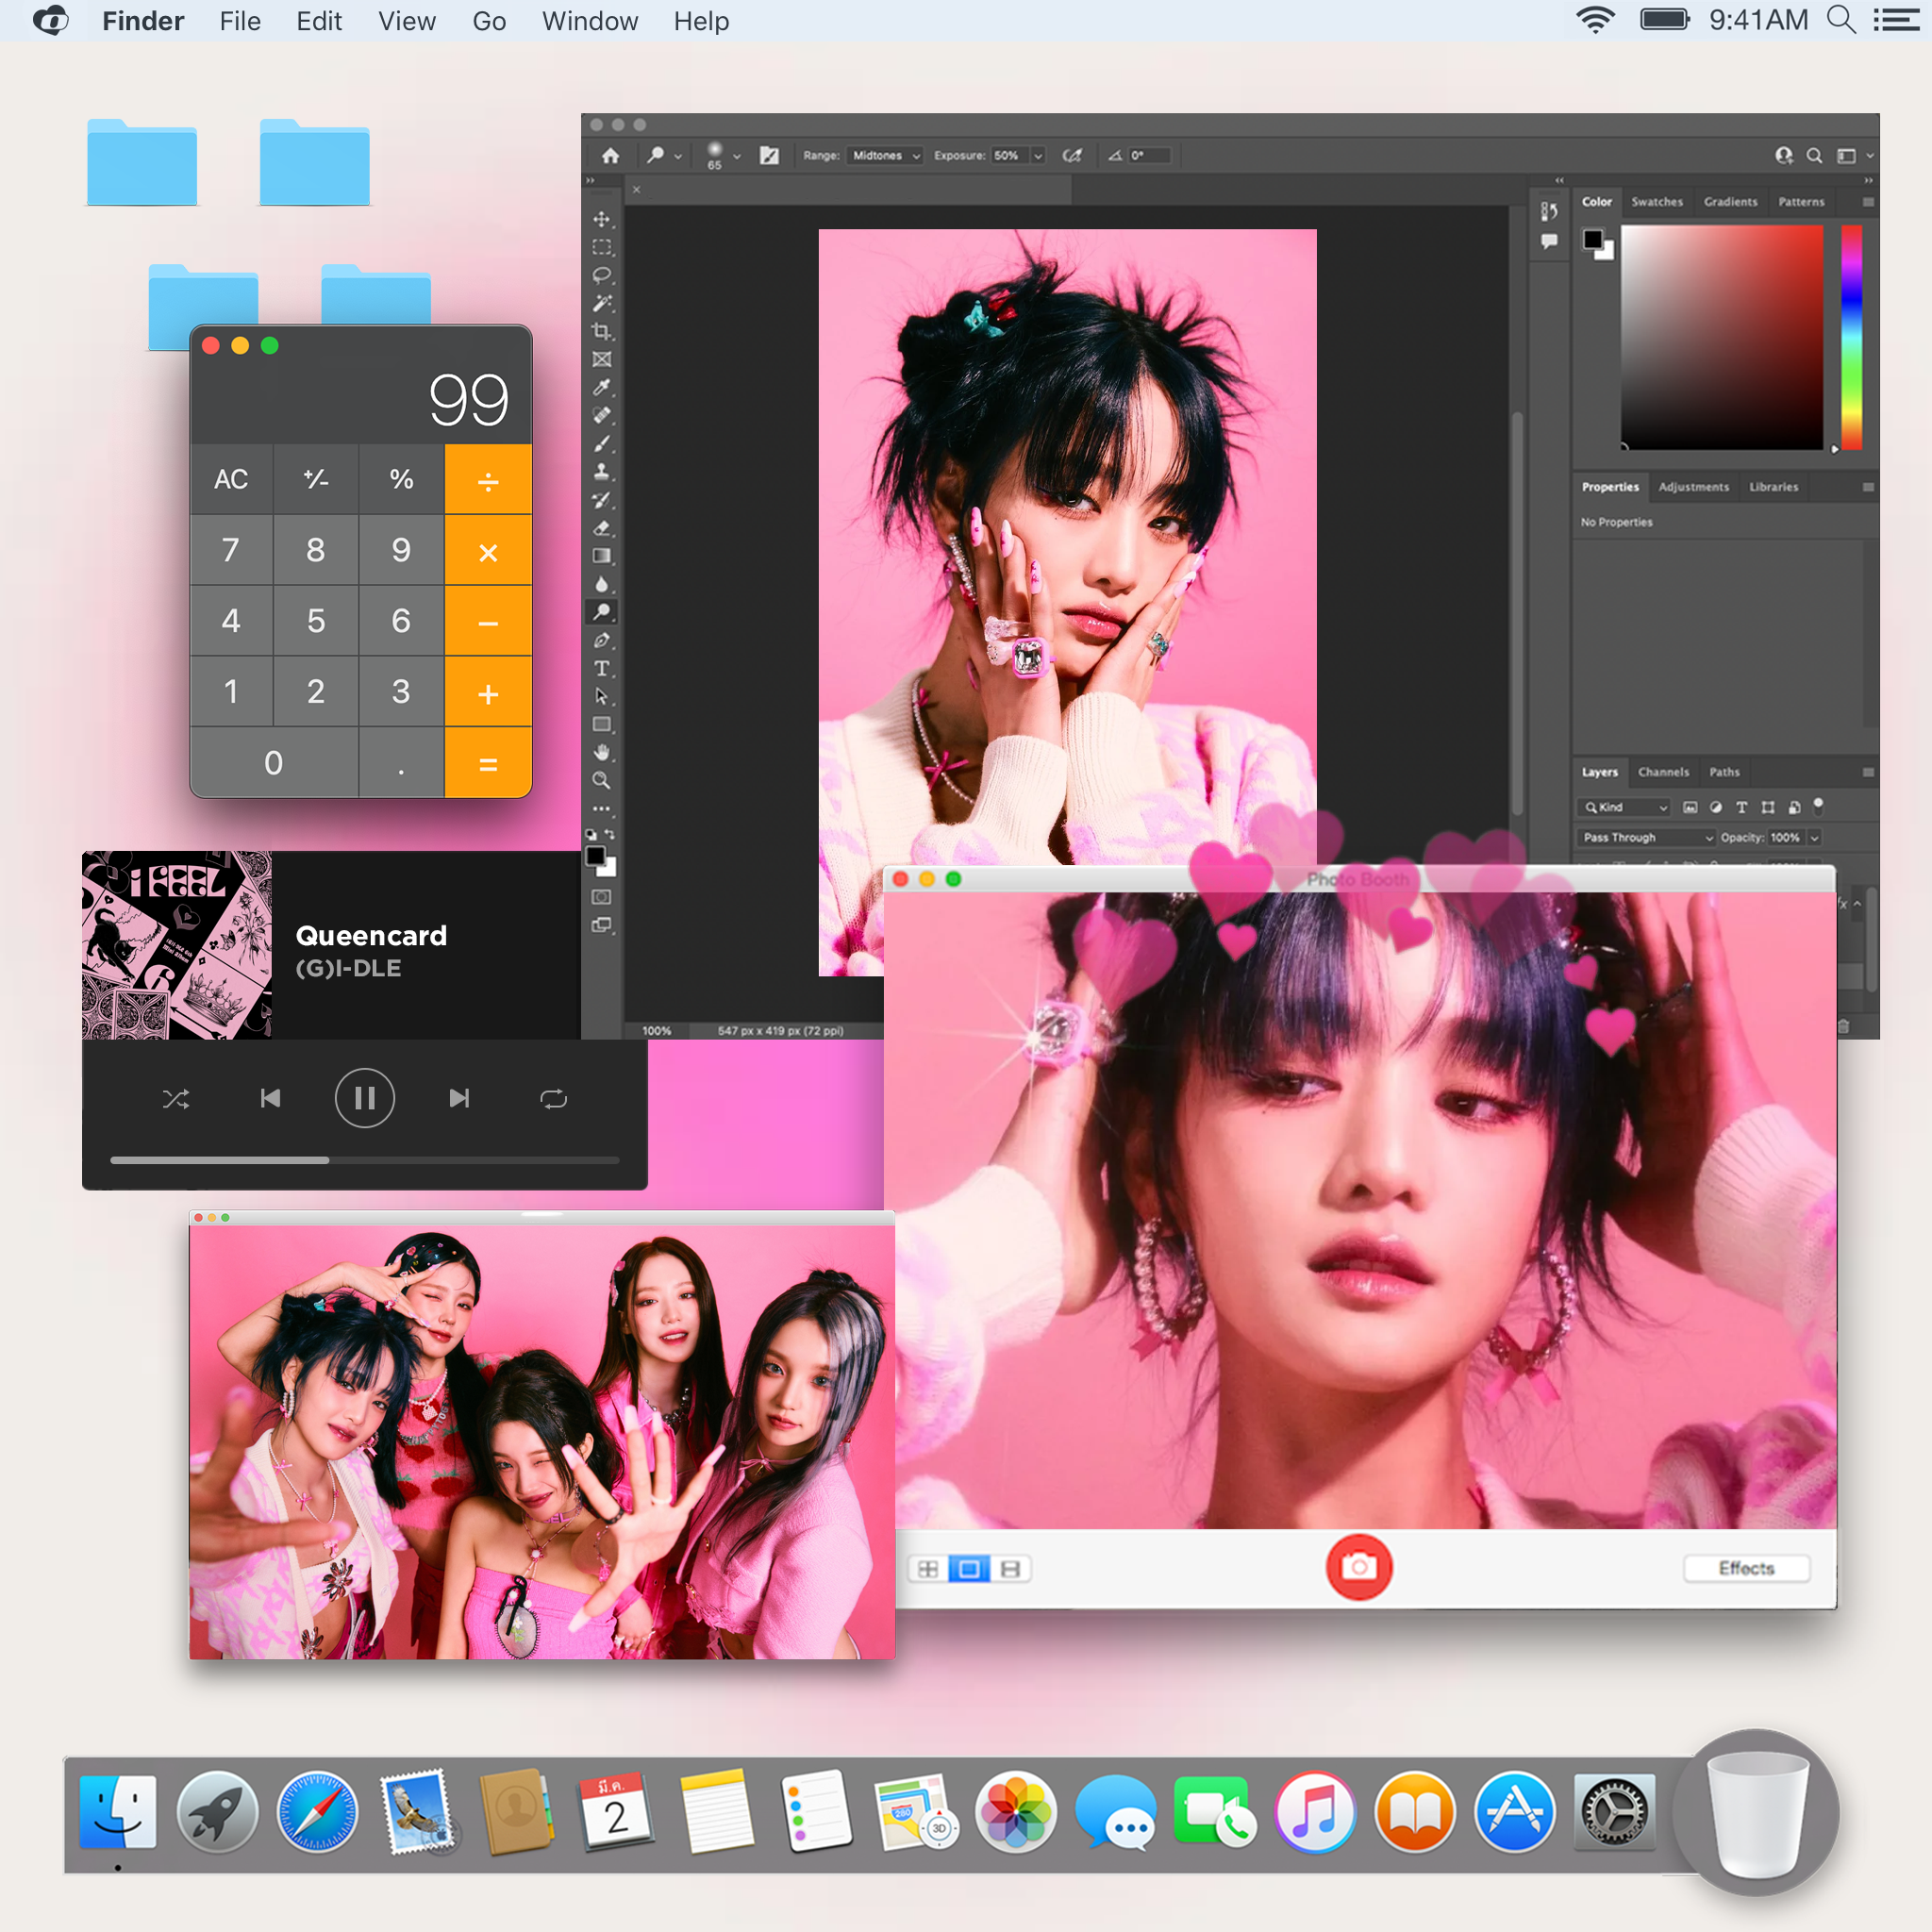Enable repeat in the music player
The width and height of the screenshot is (1932, 1932).
tap(553, 1098)
